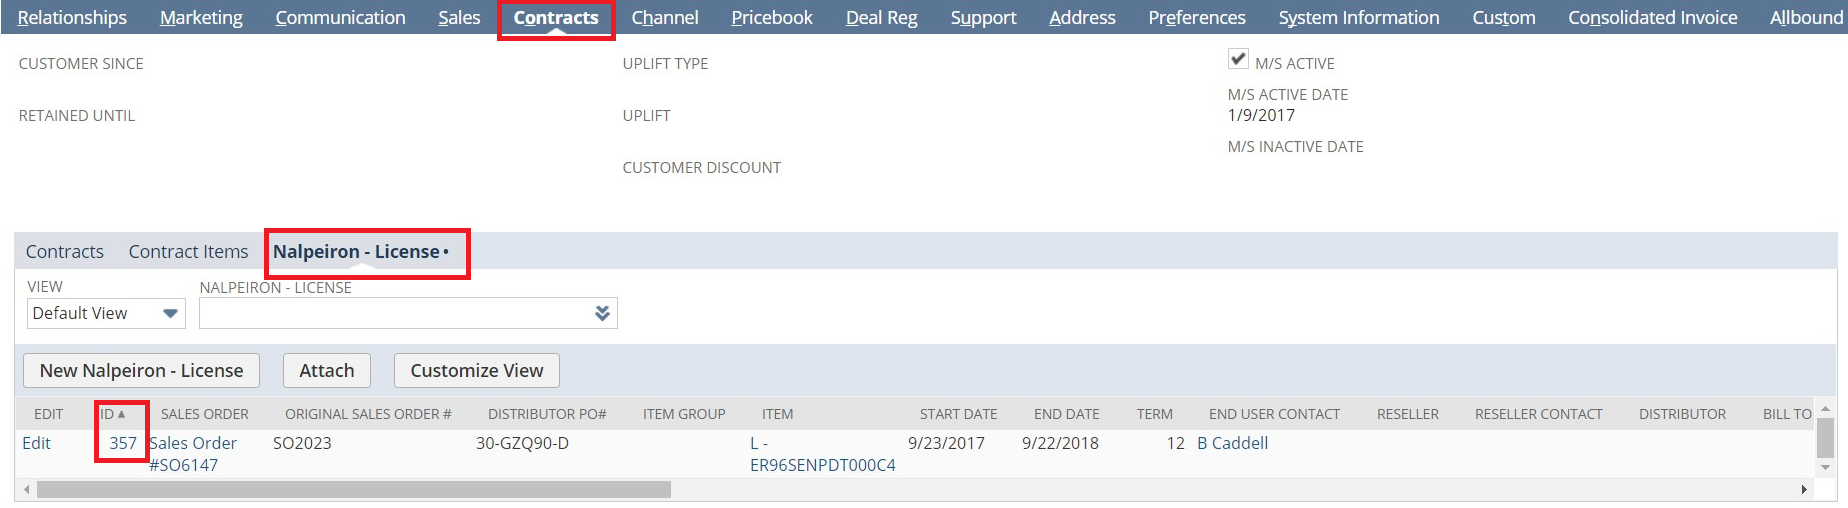This screenshot has height=508, width=1848.
Task: Click the horizontal scrollbar right arrow
Action: 1804,490
